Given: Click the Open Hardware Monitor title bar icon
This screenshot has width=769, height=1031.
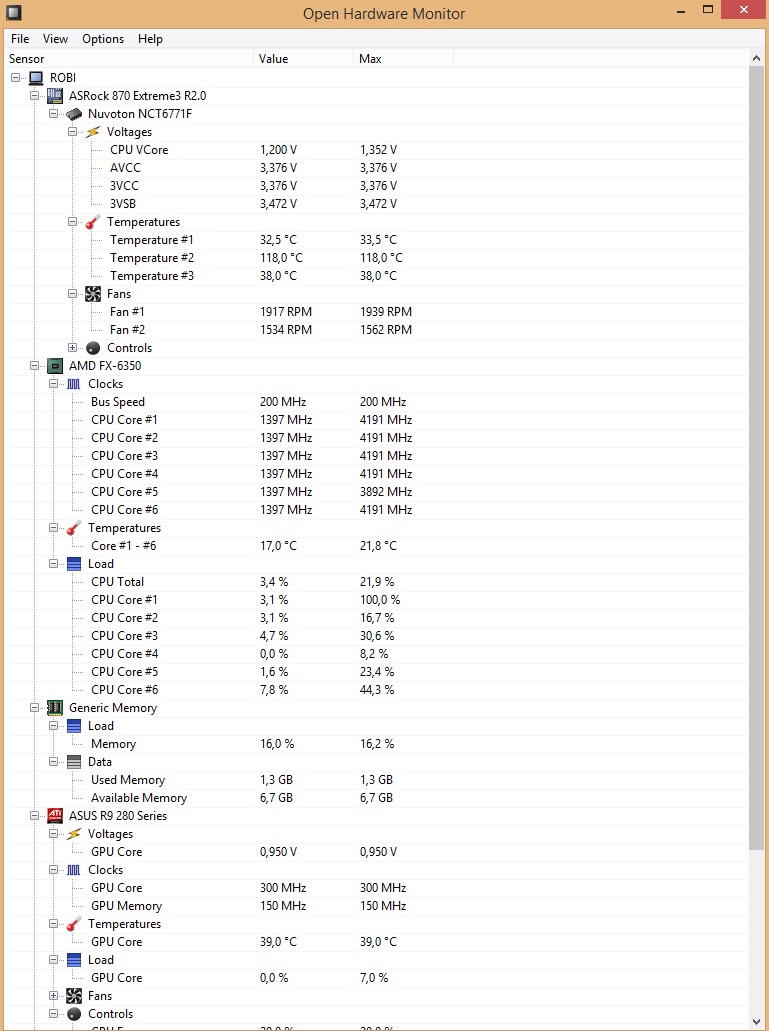Looking at the screenshot, I should (13, 12).
